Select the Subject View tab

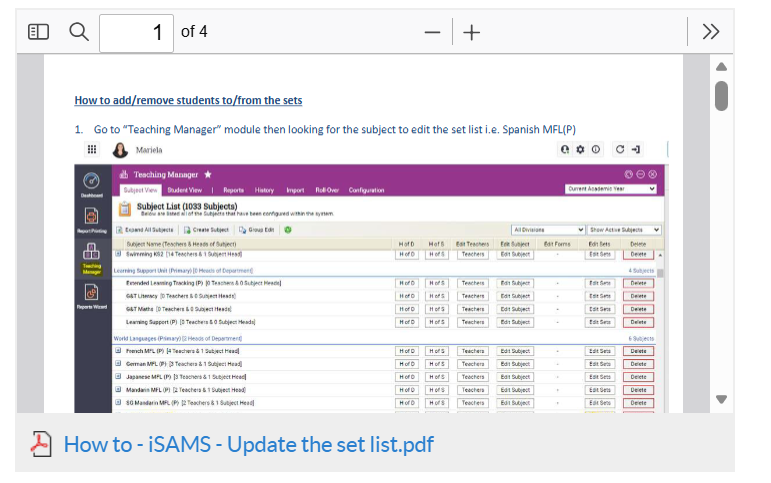tap(140, 190)
